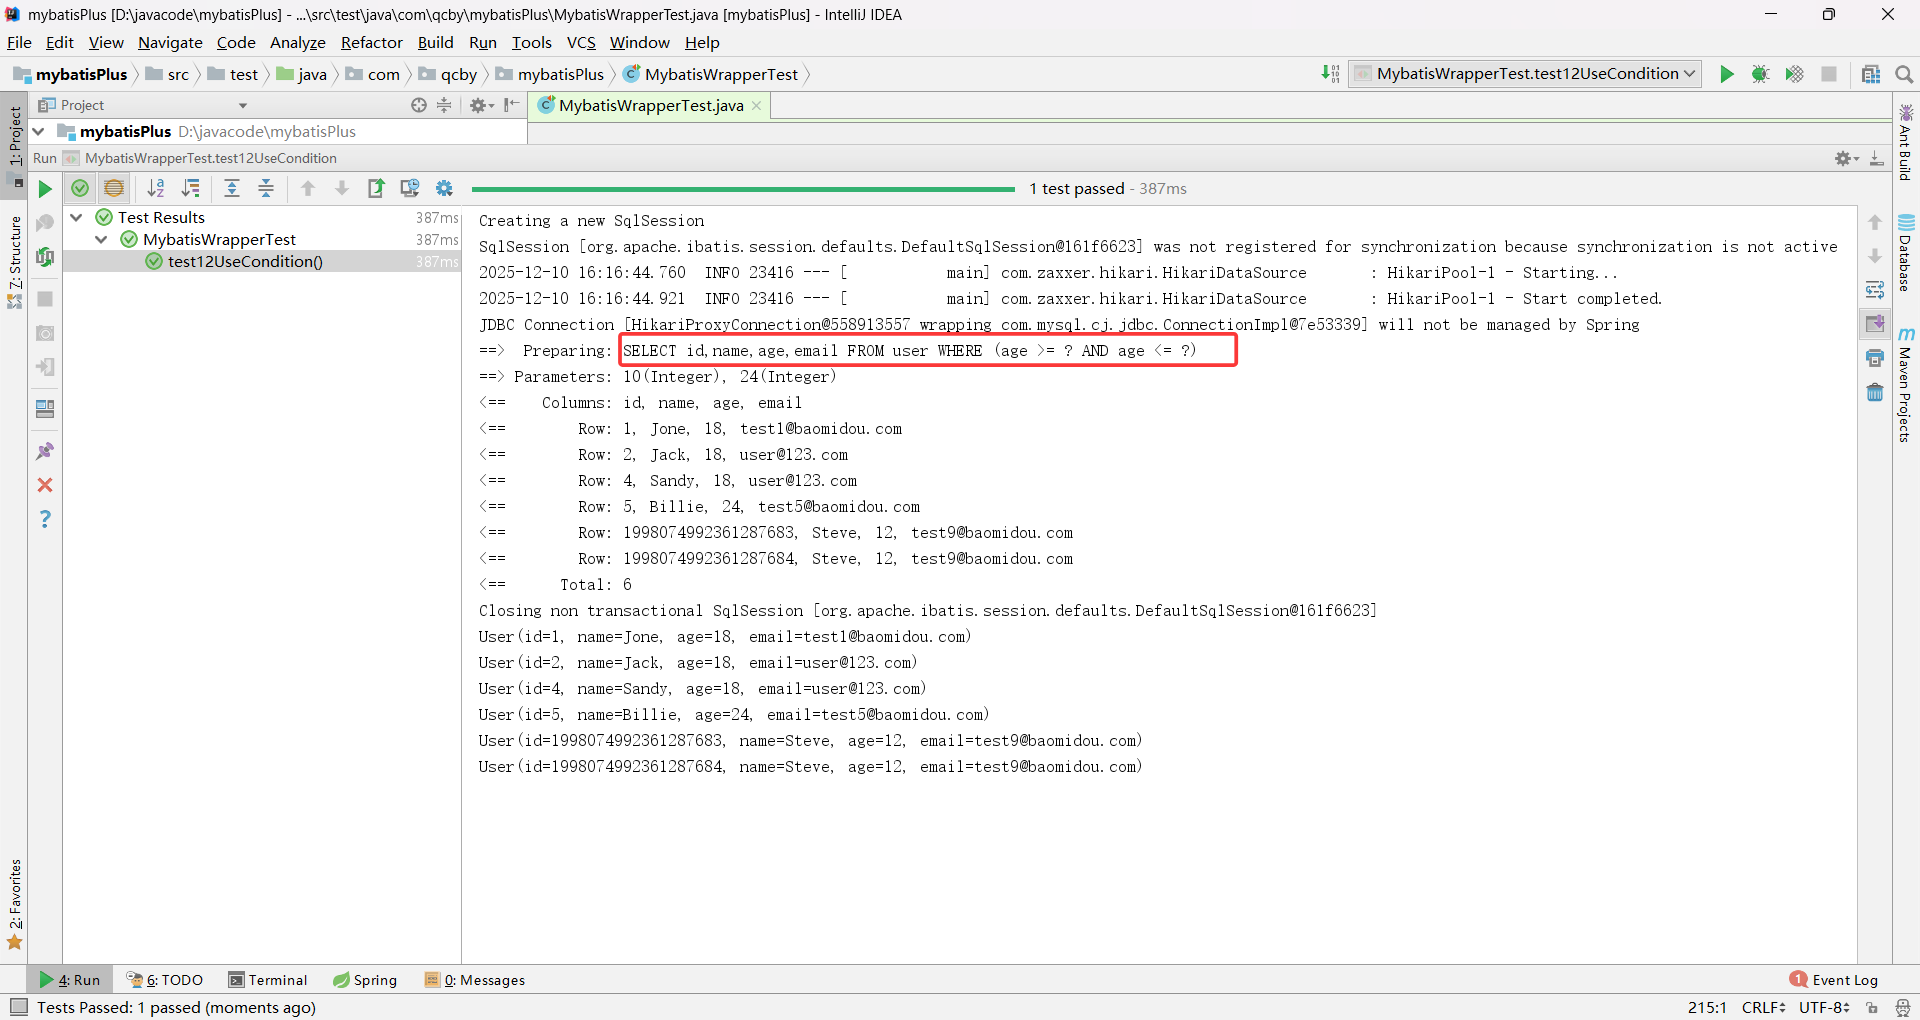Image resolution: width=1920 pixels, height=1020 pixels.
Task: Click qcby in navigation breadcrumb
Action: click(x=448, y=74)
